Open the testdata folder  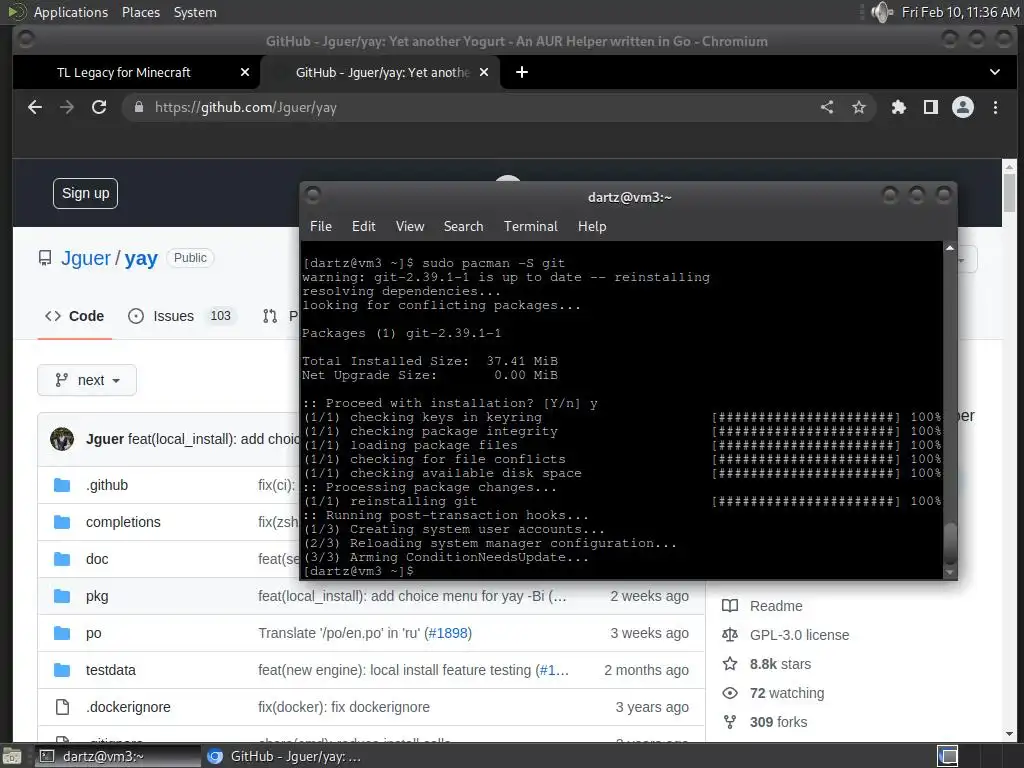[x=110, y=670]
